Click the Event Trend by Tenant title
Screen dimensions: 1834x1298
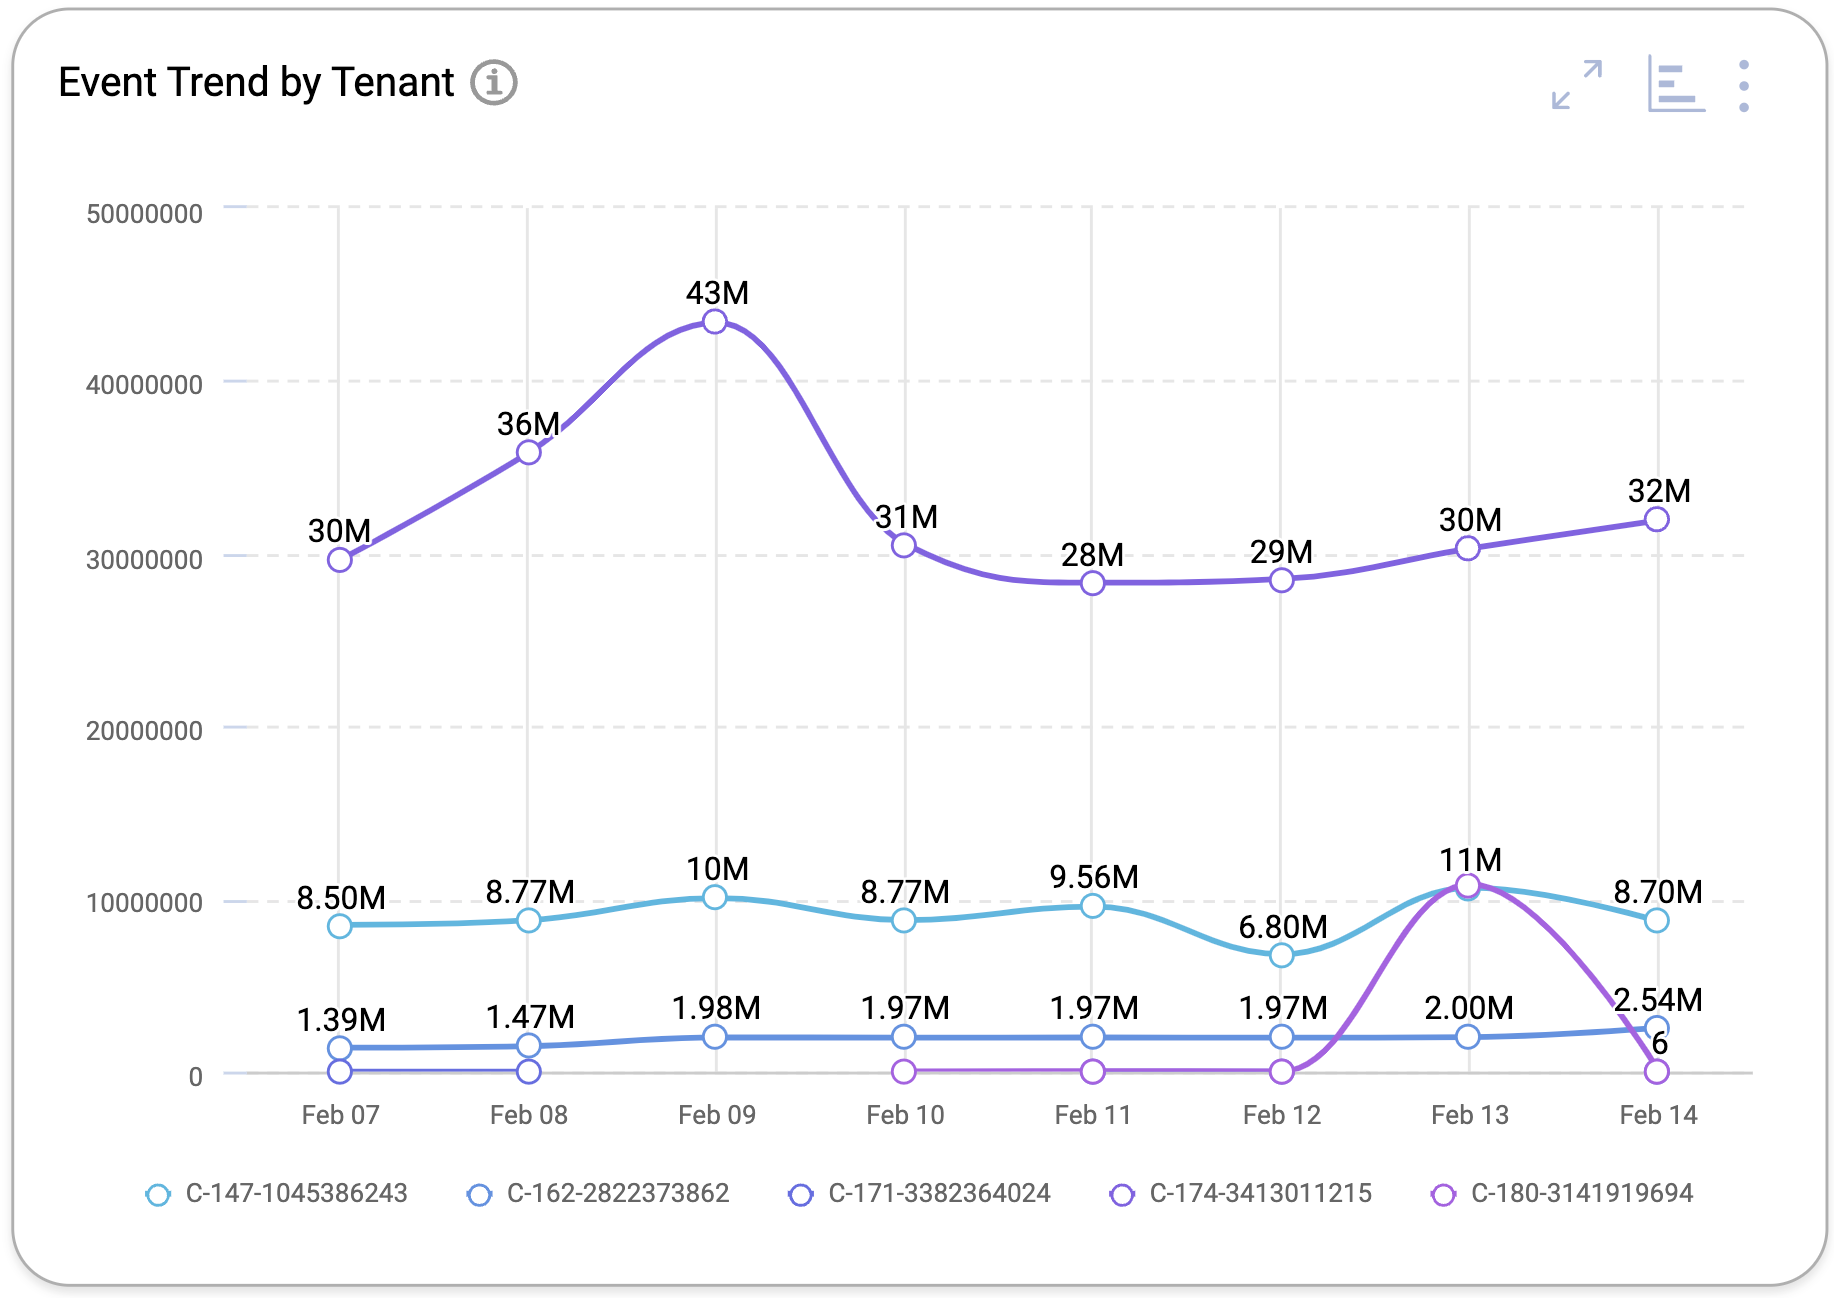256,82
